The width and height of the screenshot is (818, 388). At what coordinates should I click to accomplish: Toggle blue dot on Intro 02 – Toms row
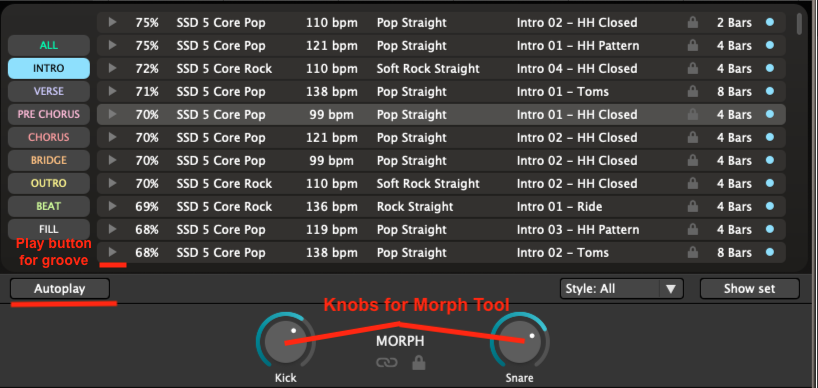coord(769,252)
